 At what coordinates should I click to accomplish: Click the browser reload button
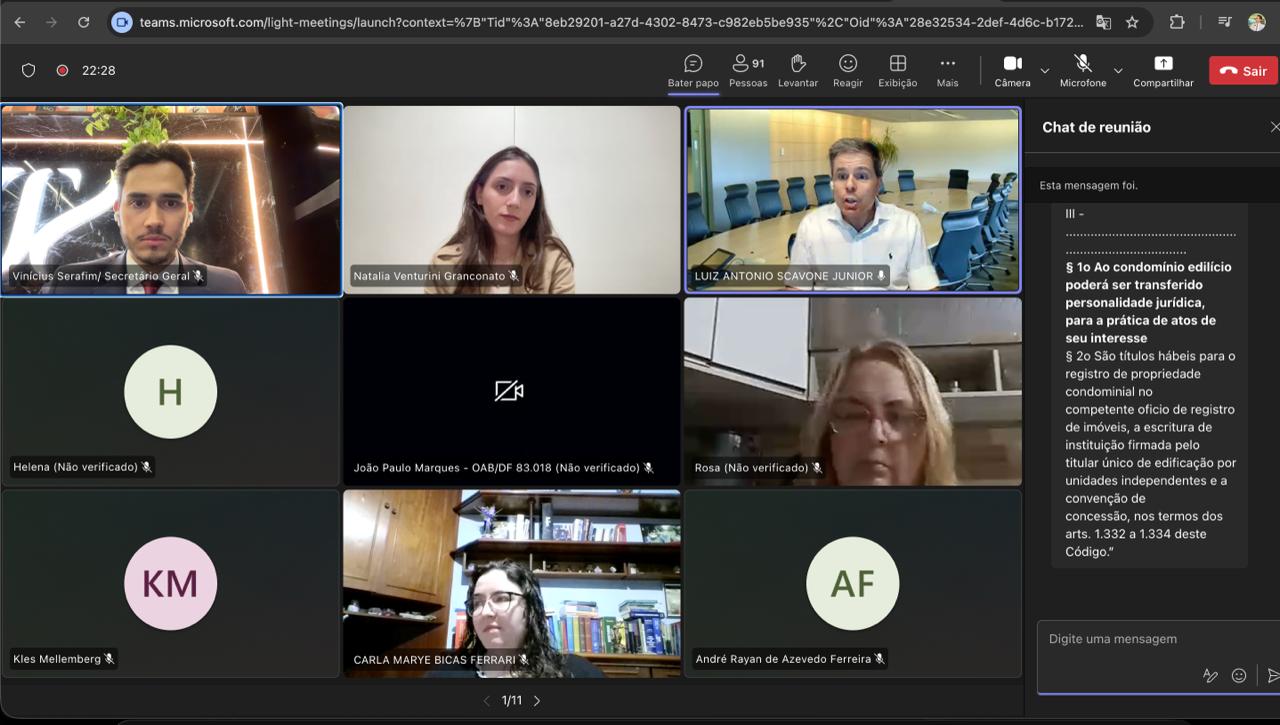coord(83,22)
